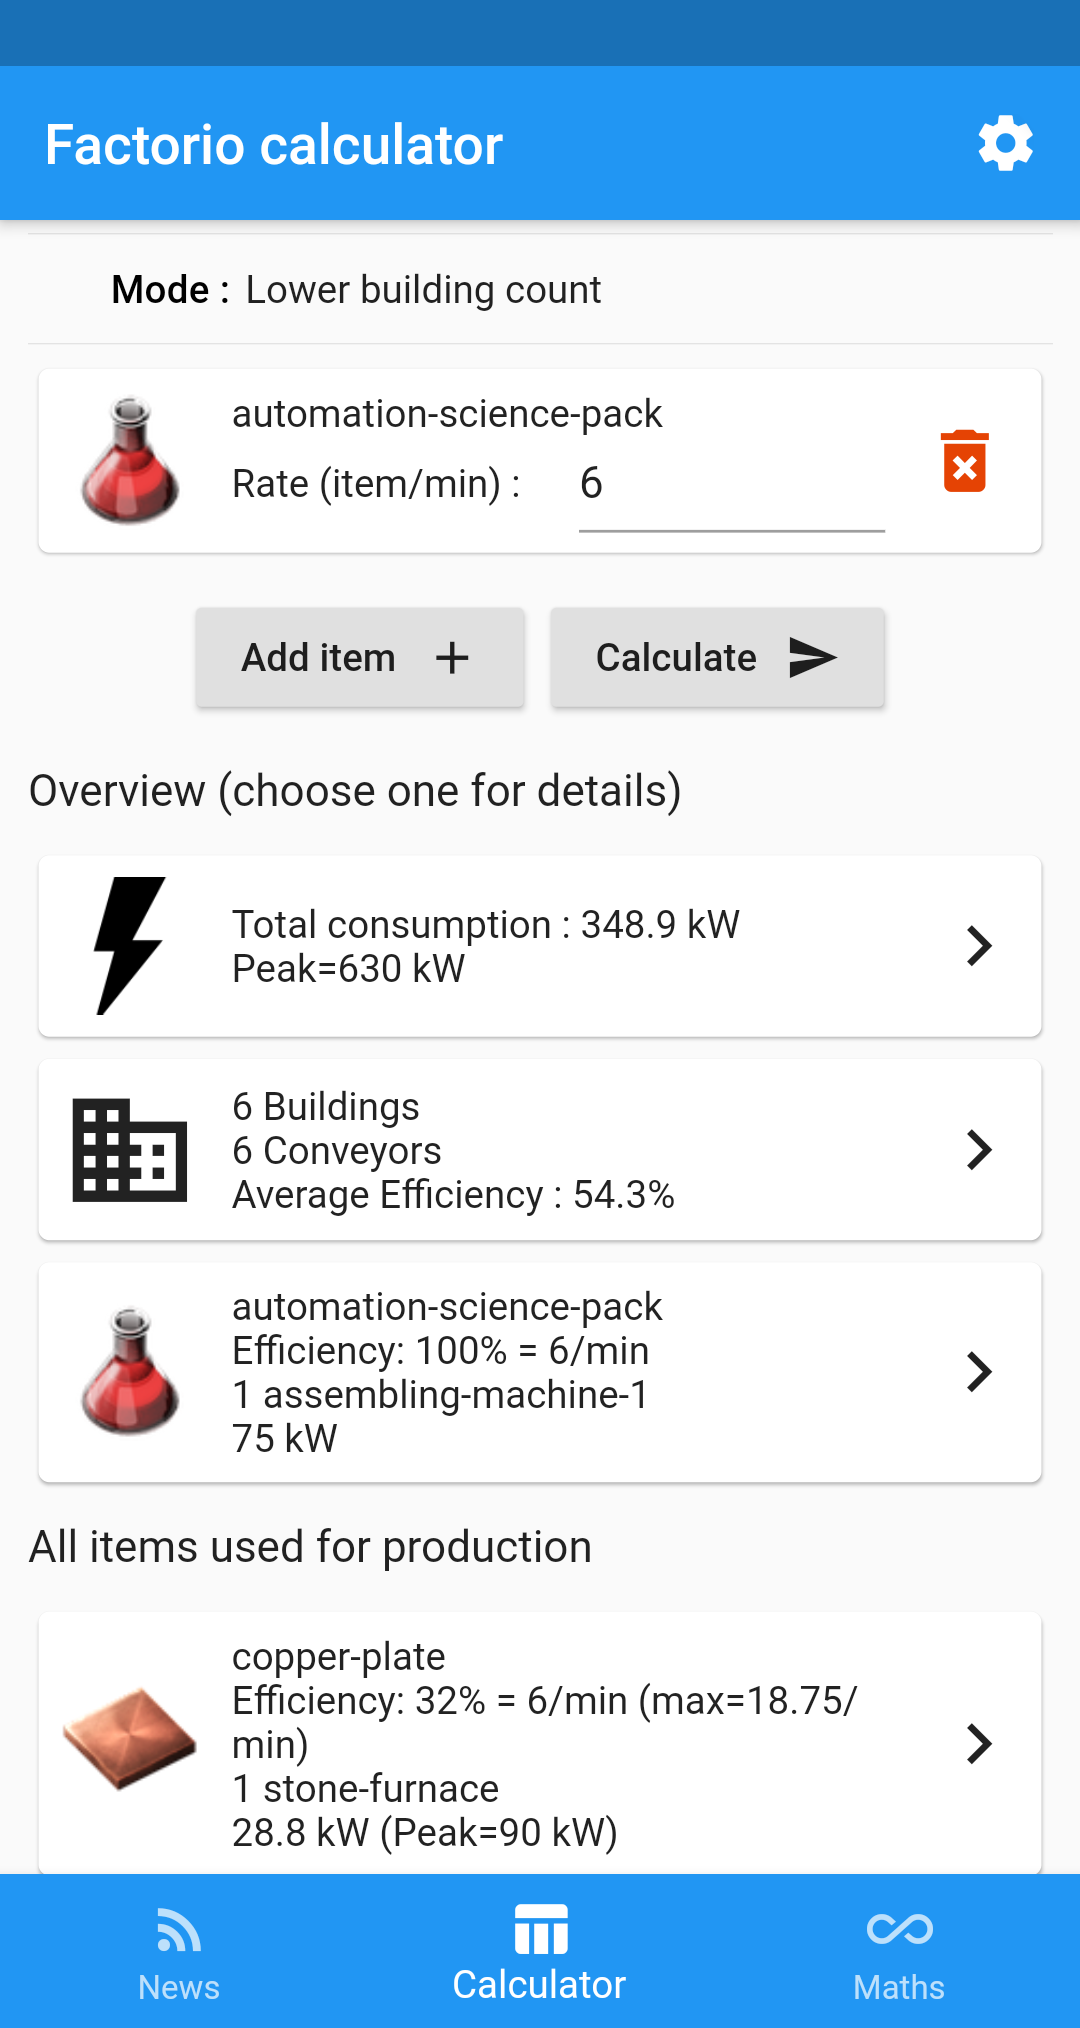1080x2028 pixels.
Task: Open the Average Efficiency 54.3% card
Action: [x=540, y=1150]
